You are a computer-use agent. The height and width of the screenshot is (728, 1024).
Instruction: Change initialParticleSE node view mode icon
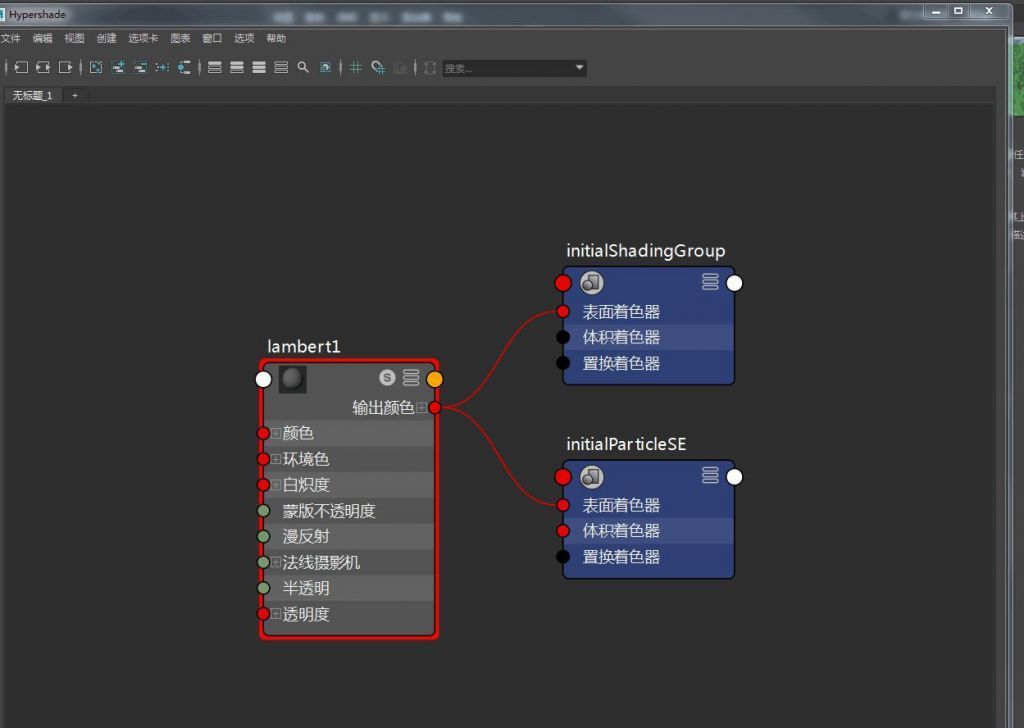click(x=710, y=475)
